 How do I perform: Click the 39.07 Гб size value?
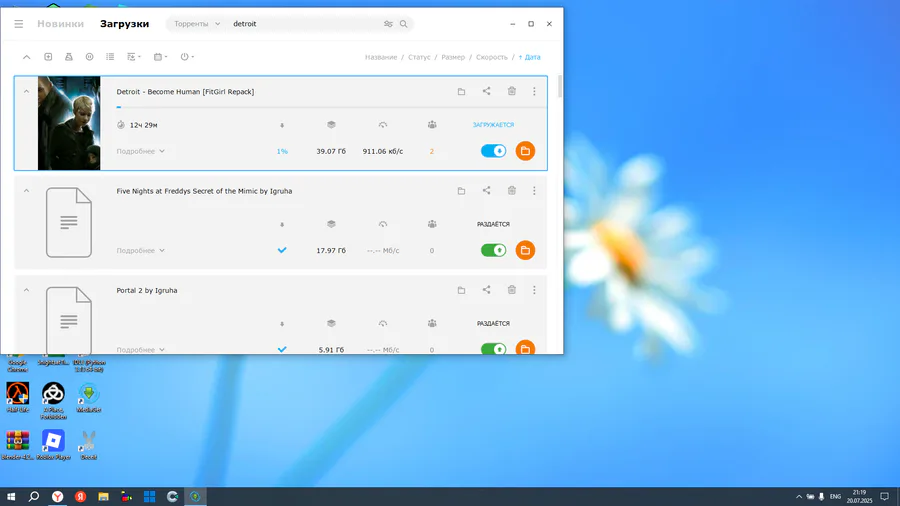[x=331, y=151]
